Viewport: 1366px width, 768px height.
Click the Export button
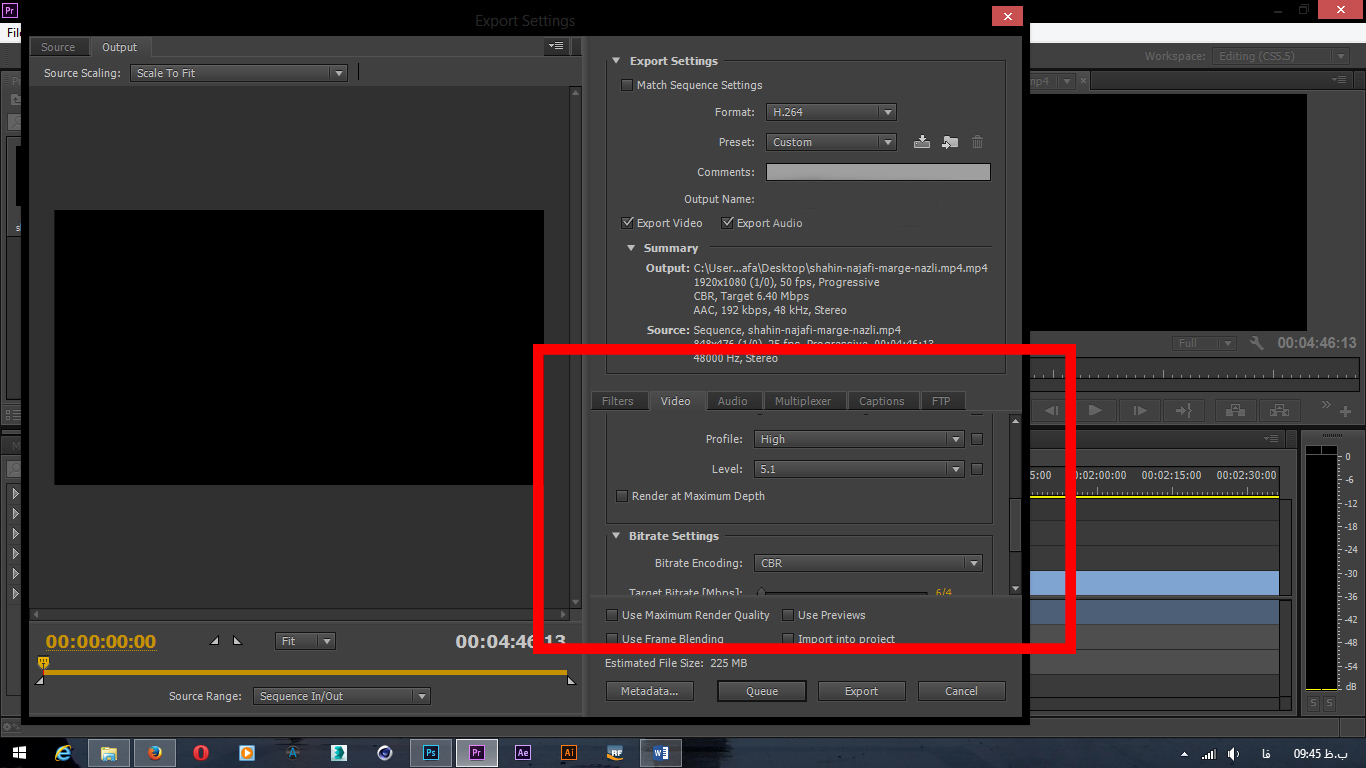coord(862,691)
